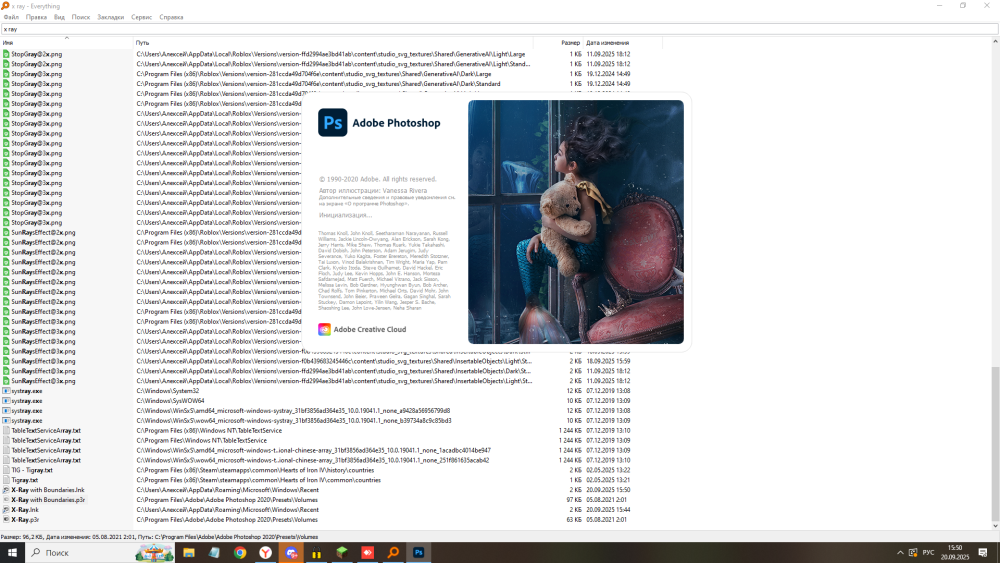
Task: Click the РУС input language indicator
Action: click(x=928, y=553)
